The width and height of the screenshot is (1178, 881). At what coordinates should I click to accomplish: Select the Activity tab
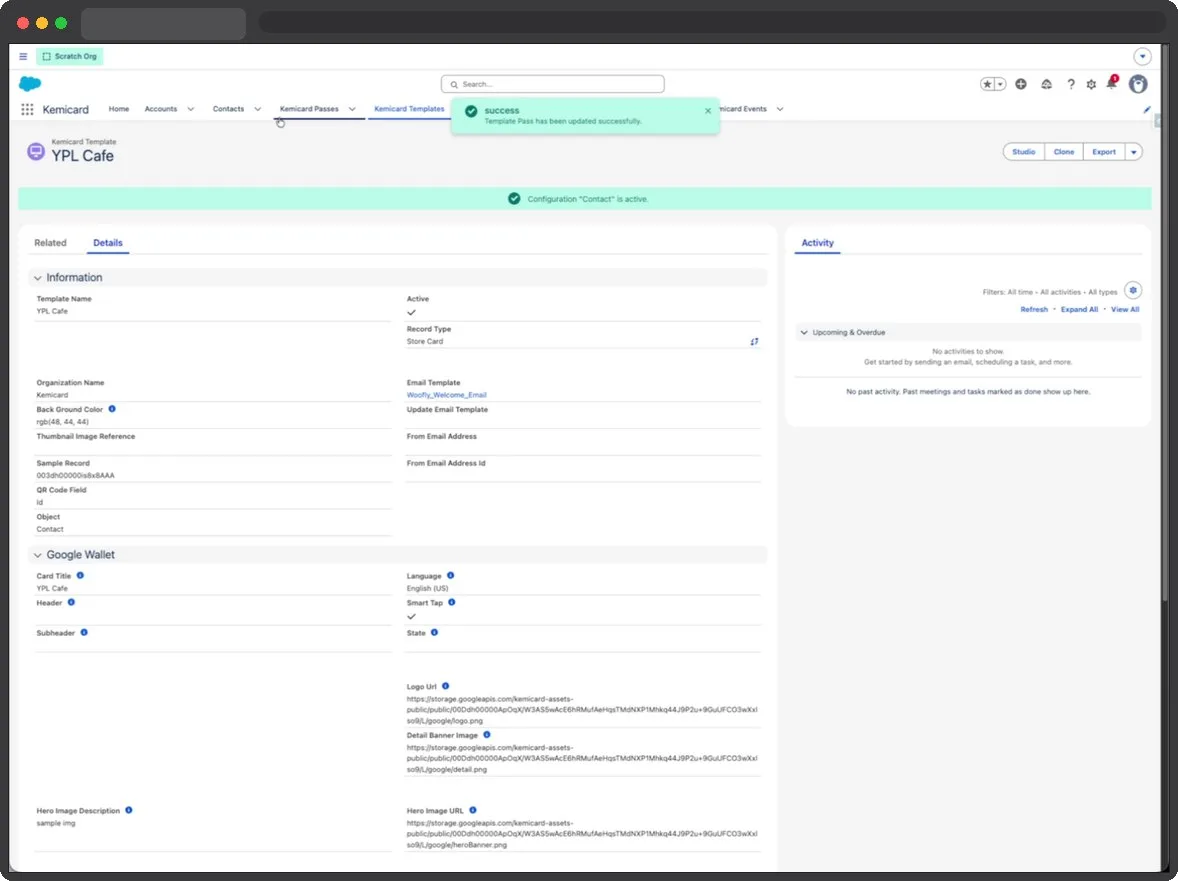[817, 243]
